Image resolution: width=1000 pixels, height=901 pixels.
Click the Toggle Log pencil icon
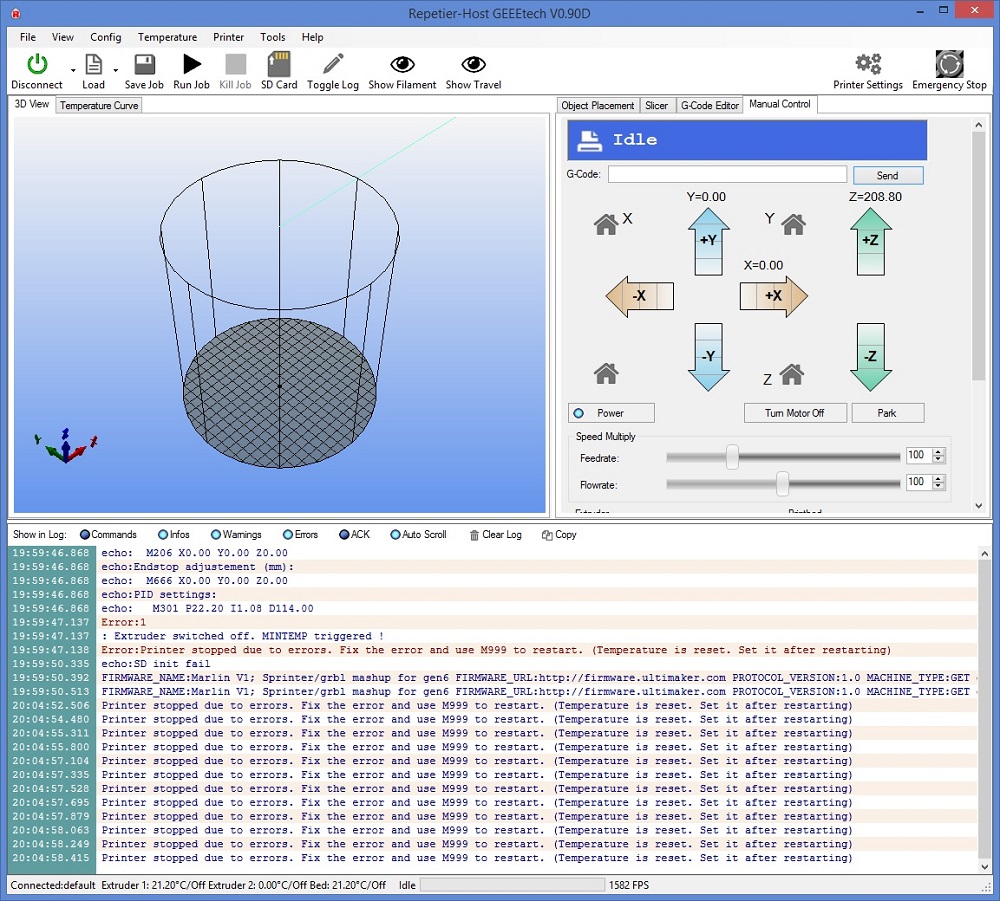pos(333,65)
